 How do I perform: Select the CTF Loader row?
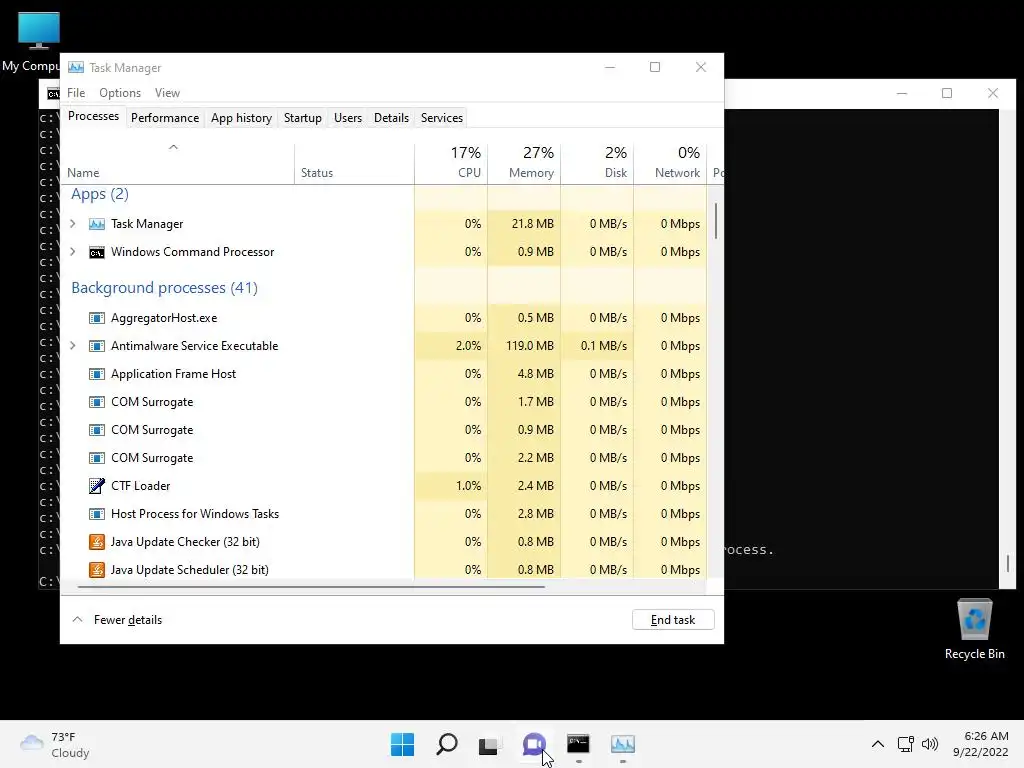point(384,486)
